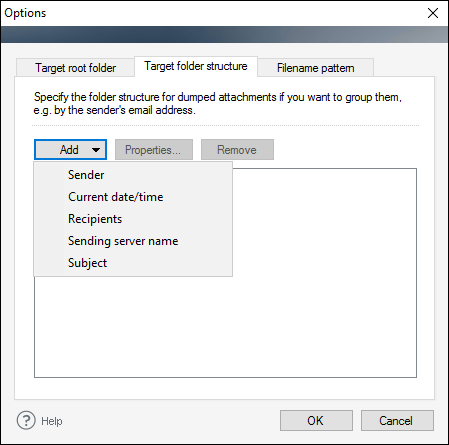Confirm with the OK button
The width and height of the screenshot is (449, 445).
(316, 421)
